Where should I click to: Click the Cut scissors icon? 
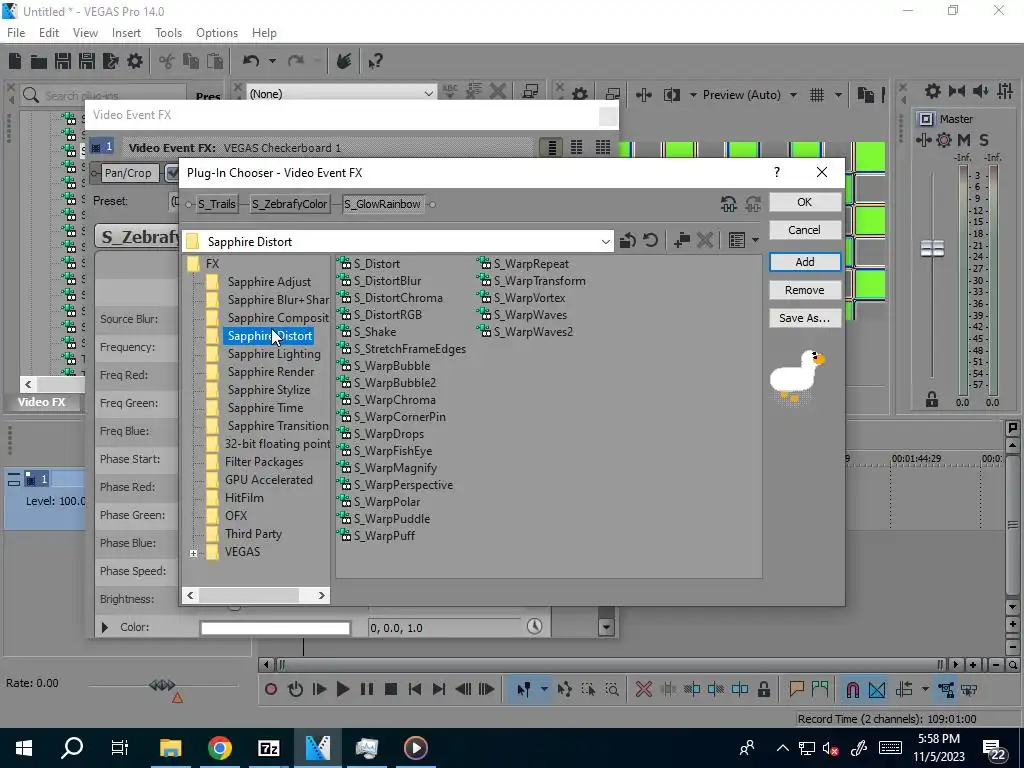(167, 61)
